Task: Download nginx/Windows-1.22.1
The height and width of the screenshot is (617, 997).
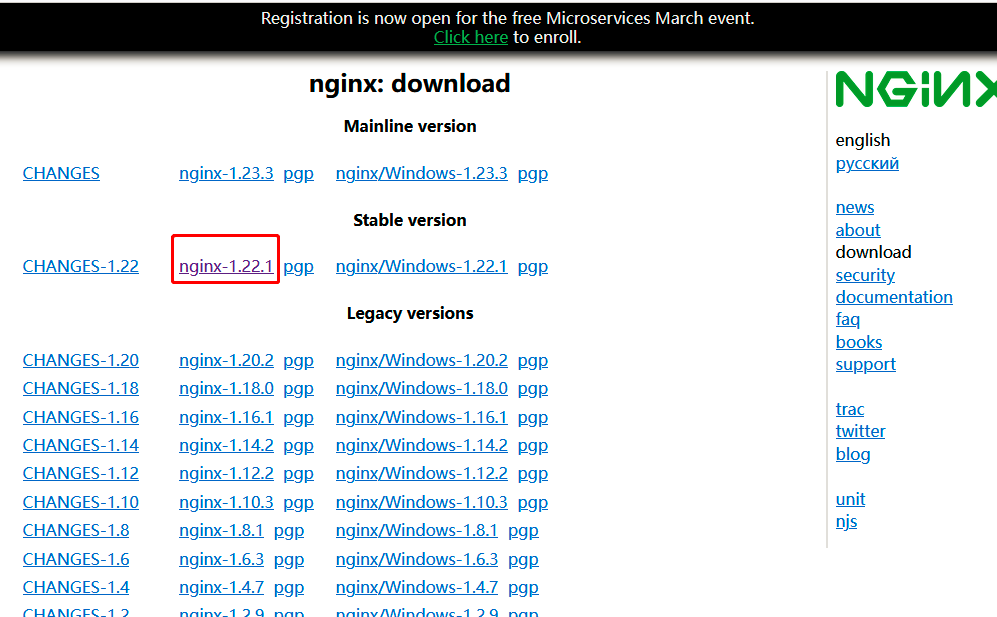Action: click(x=422, y=266)
